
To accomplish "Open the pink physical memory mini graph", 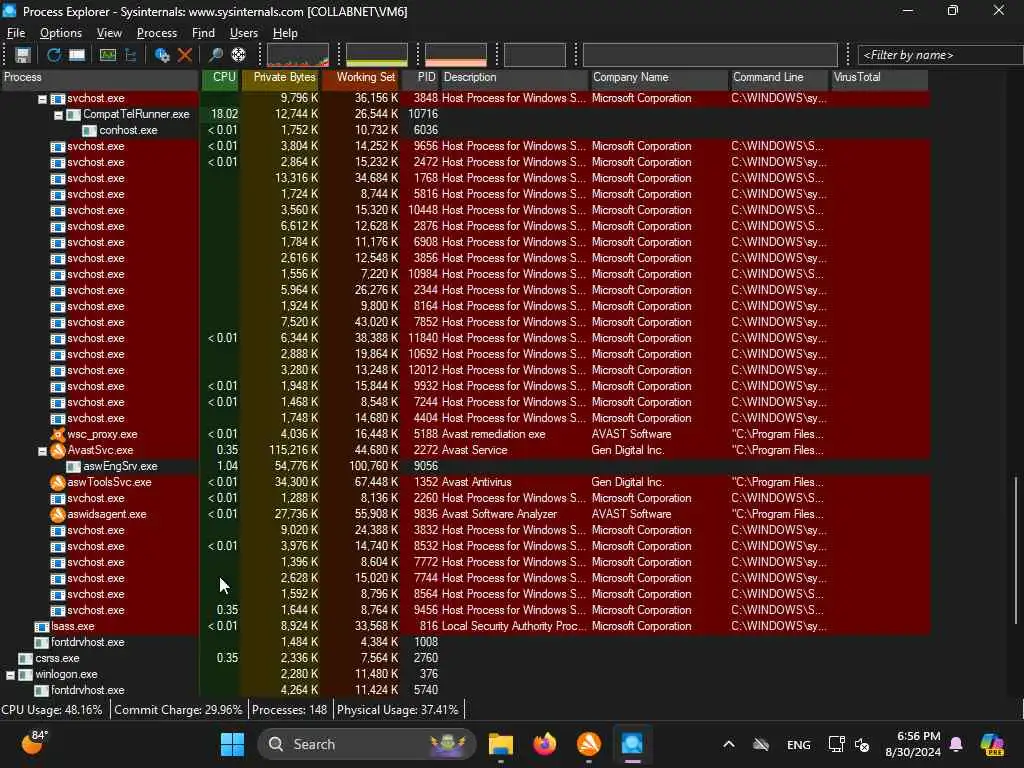I will tap(456, 55).
